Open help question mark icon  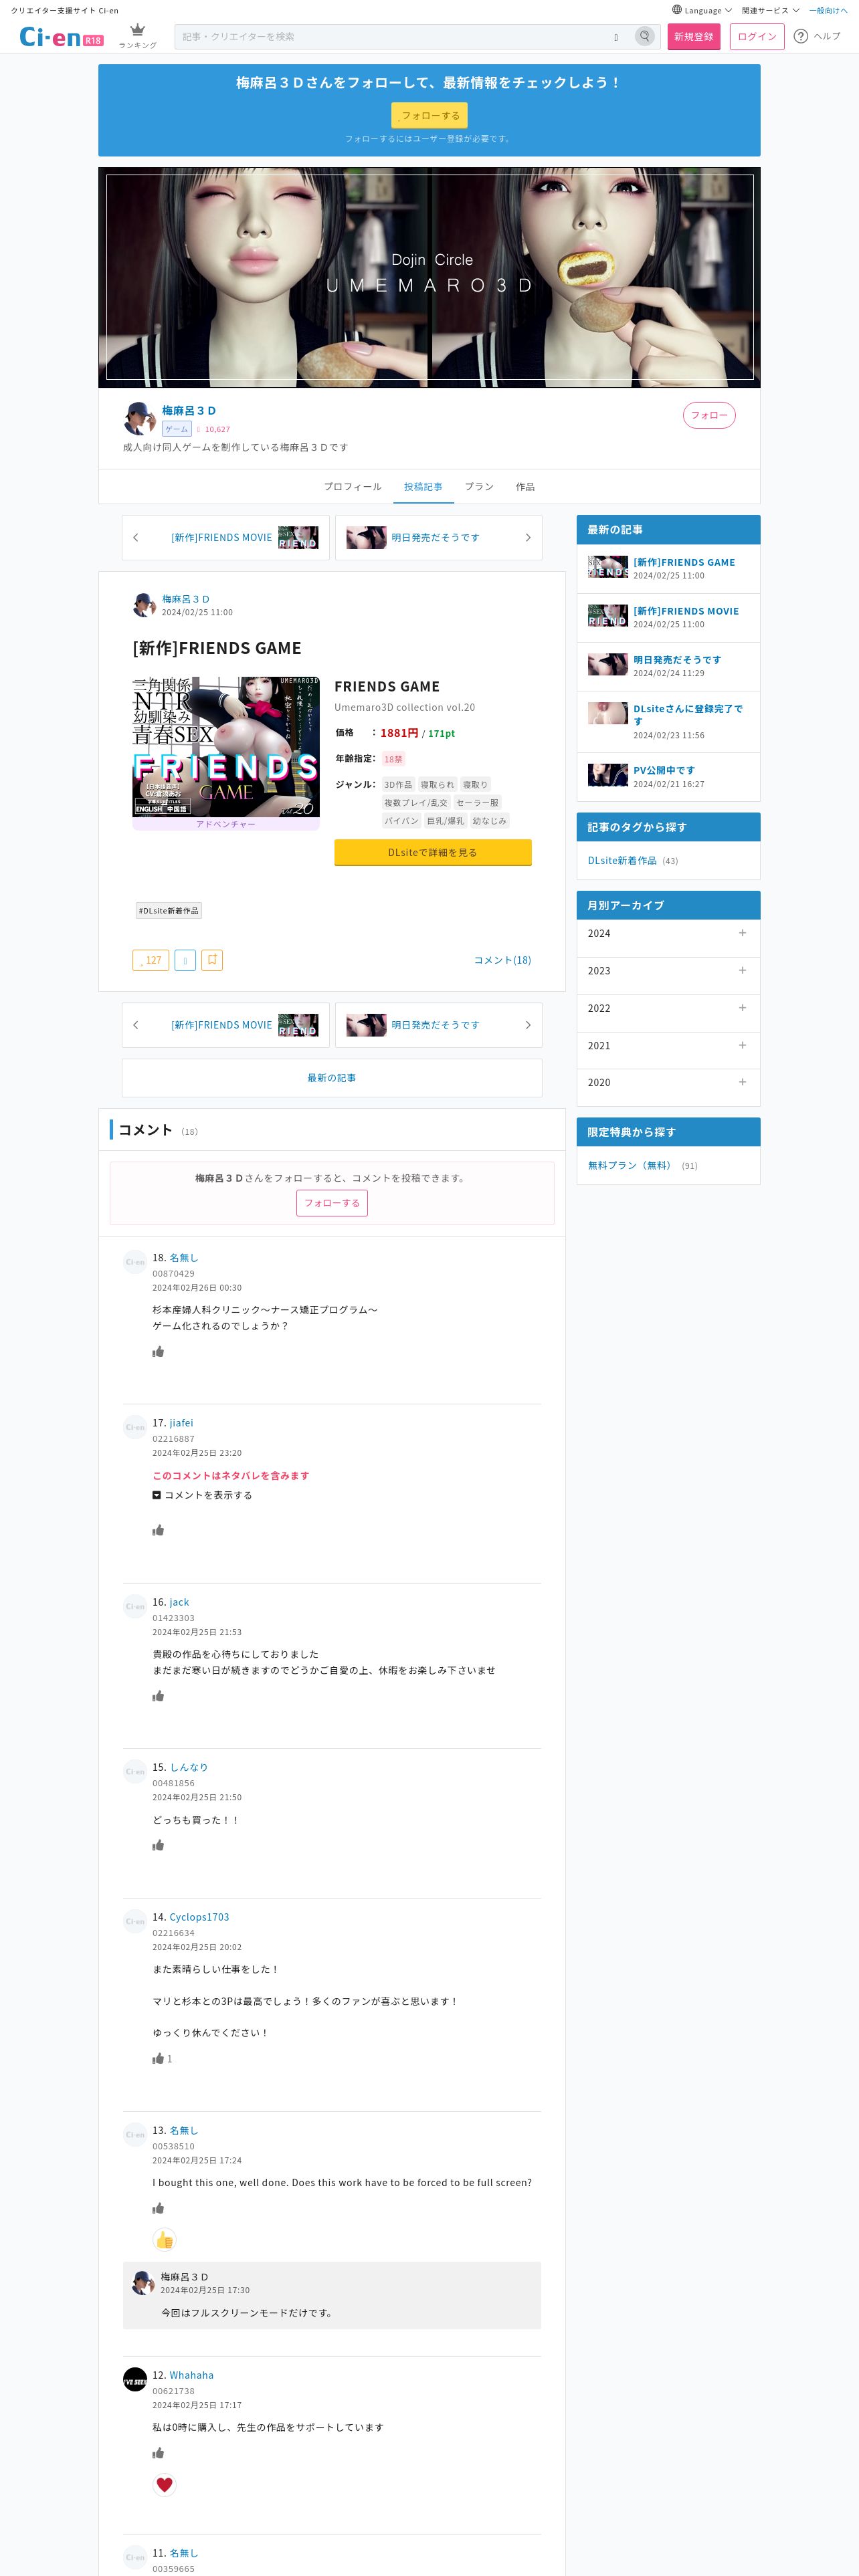tap(800, 36)
